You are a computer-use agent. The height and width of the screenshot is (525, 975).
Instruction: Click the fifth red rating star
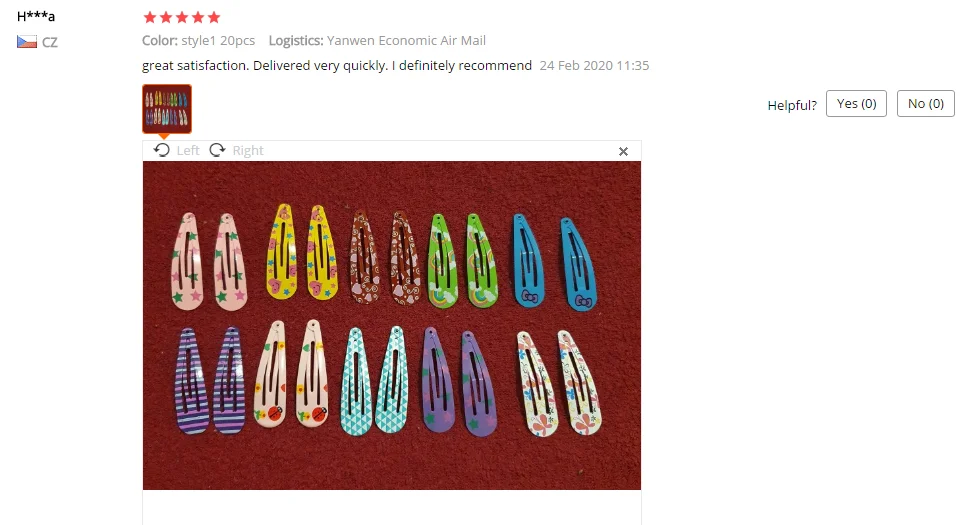coord(214,17)
